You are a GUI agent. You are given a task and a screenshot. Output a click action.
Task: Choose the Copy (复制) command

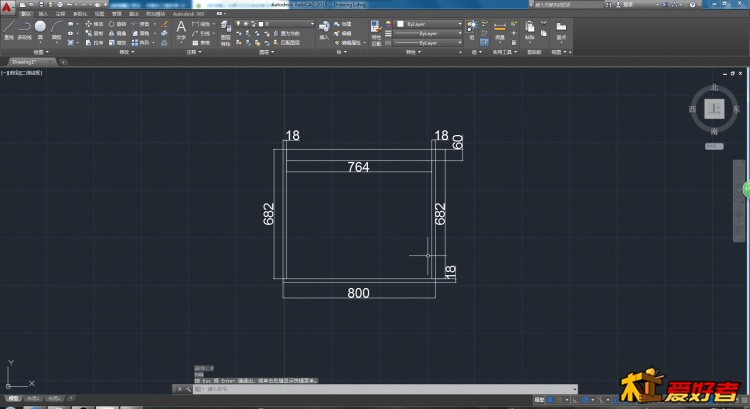tap(94, 33)
